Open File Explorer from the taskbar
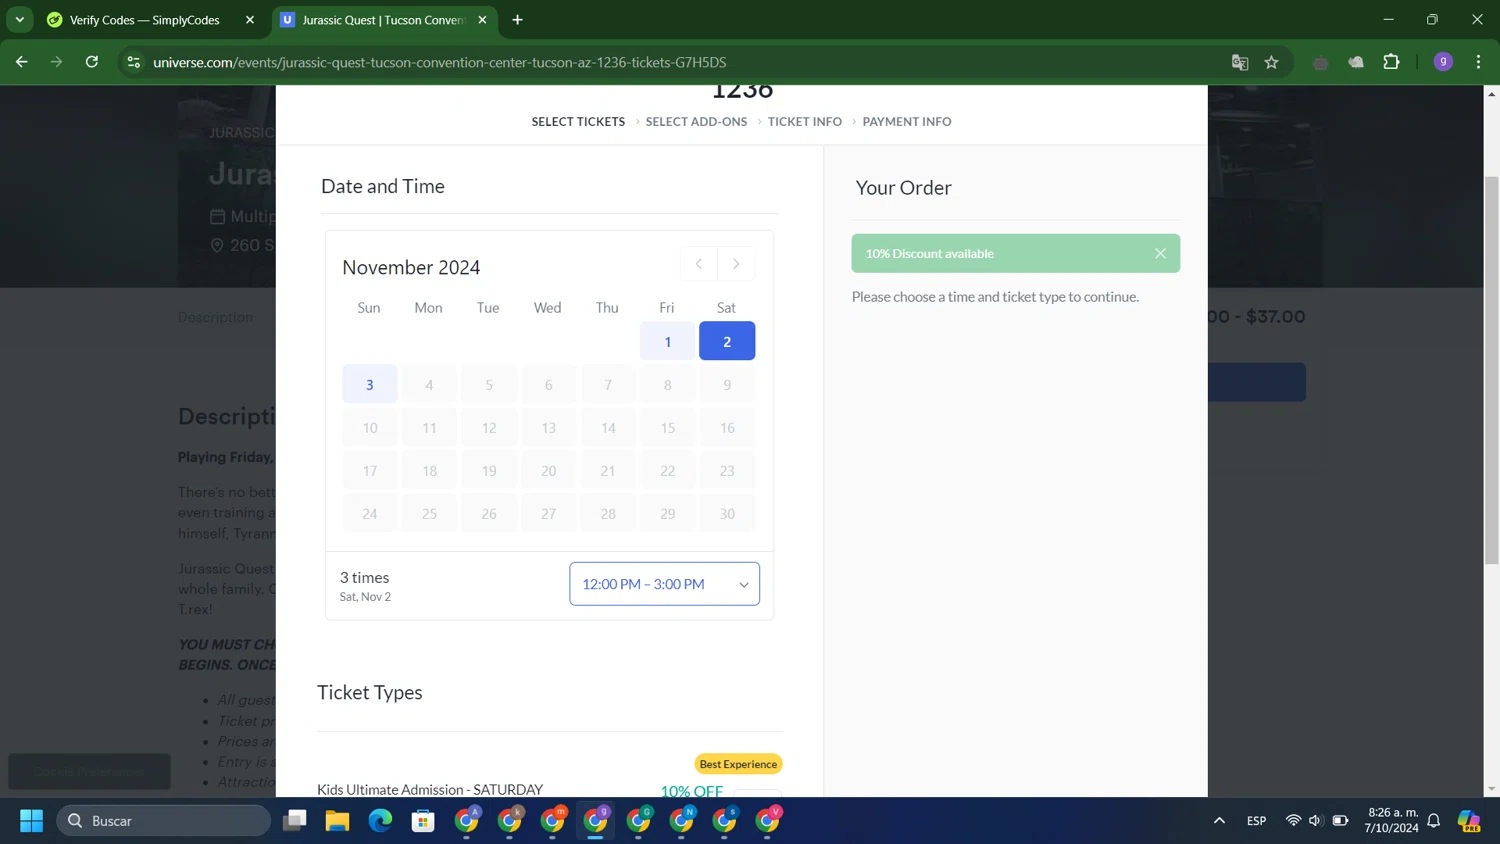Image resolution: width=1500 pixels, height=844 pixels. point(337,821)
